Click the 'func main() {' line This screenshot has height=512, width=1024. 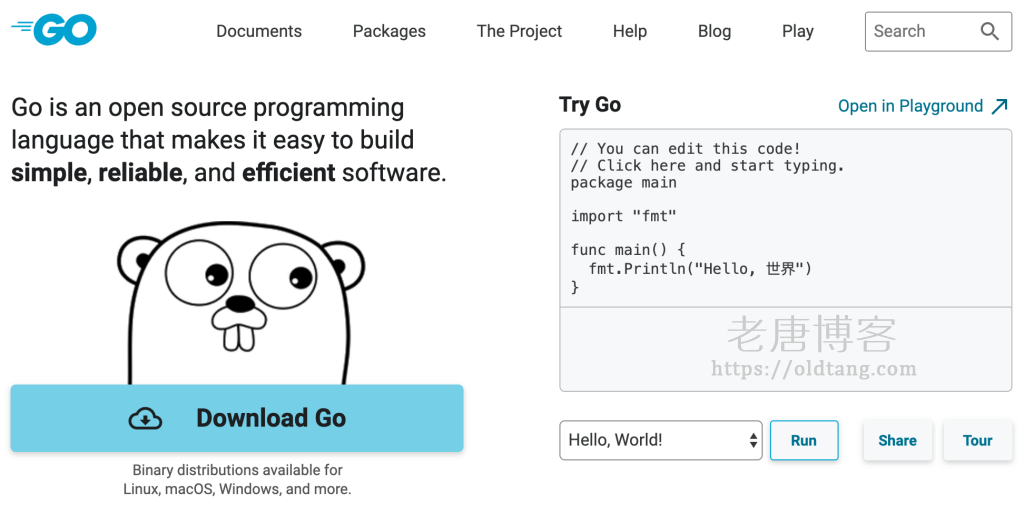tap(628, 250)
